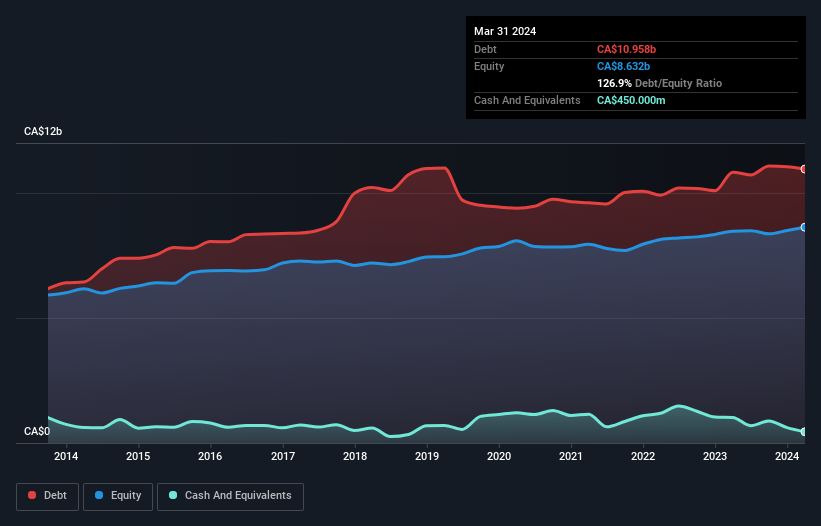Select the 2023 label on the x-axis
The height and width of the screenshot is (526, 821).
point(715,456)
